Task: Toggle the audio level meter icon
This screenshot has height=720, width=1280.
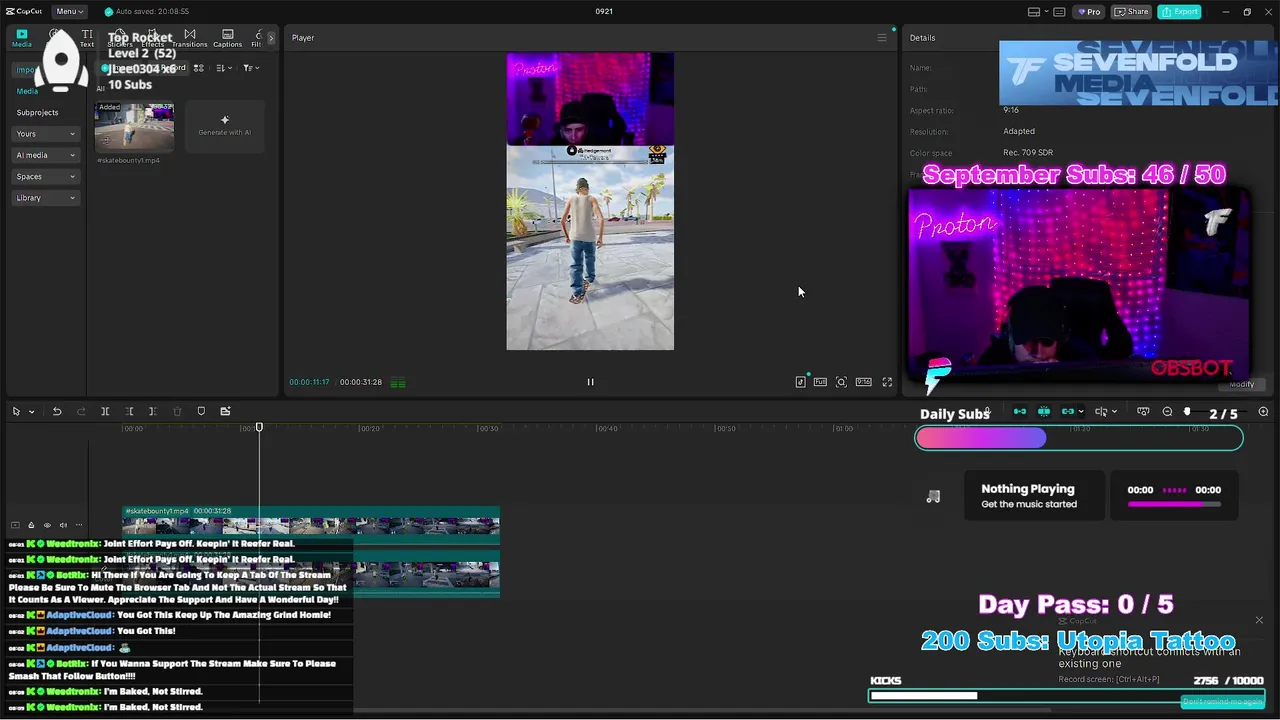Action: [398, 382]
